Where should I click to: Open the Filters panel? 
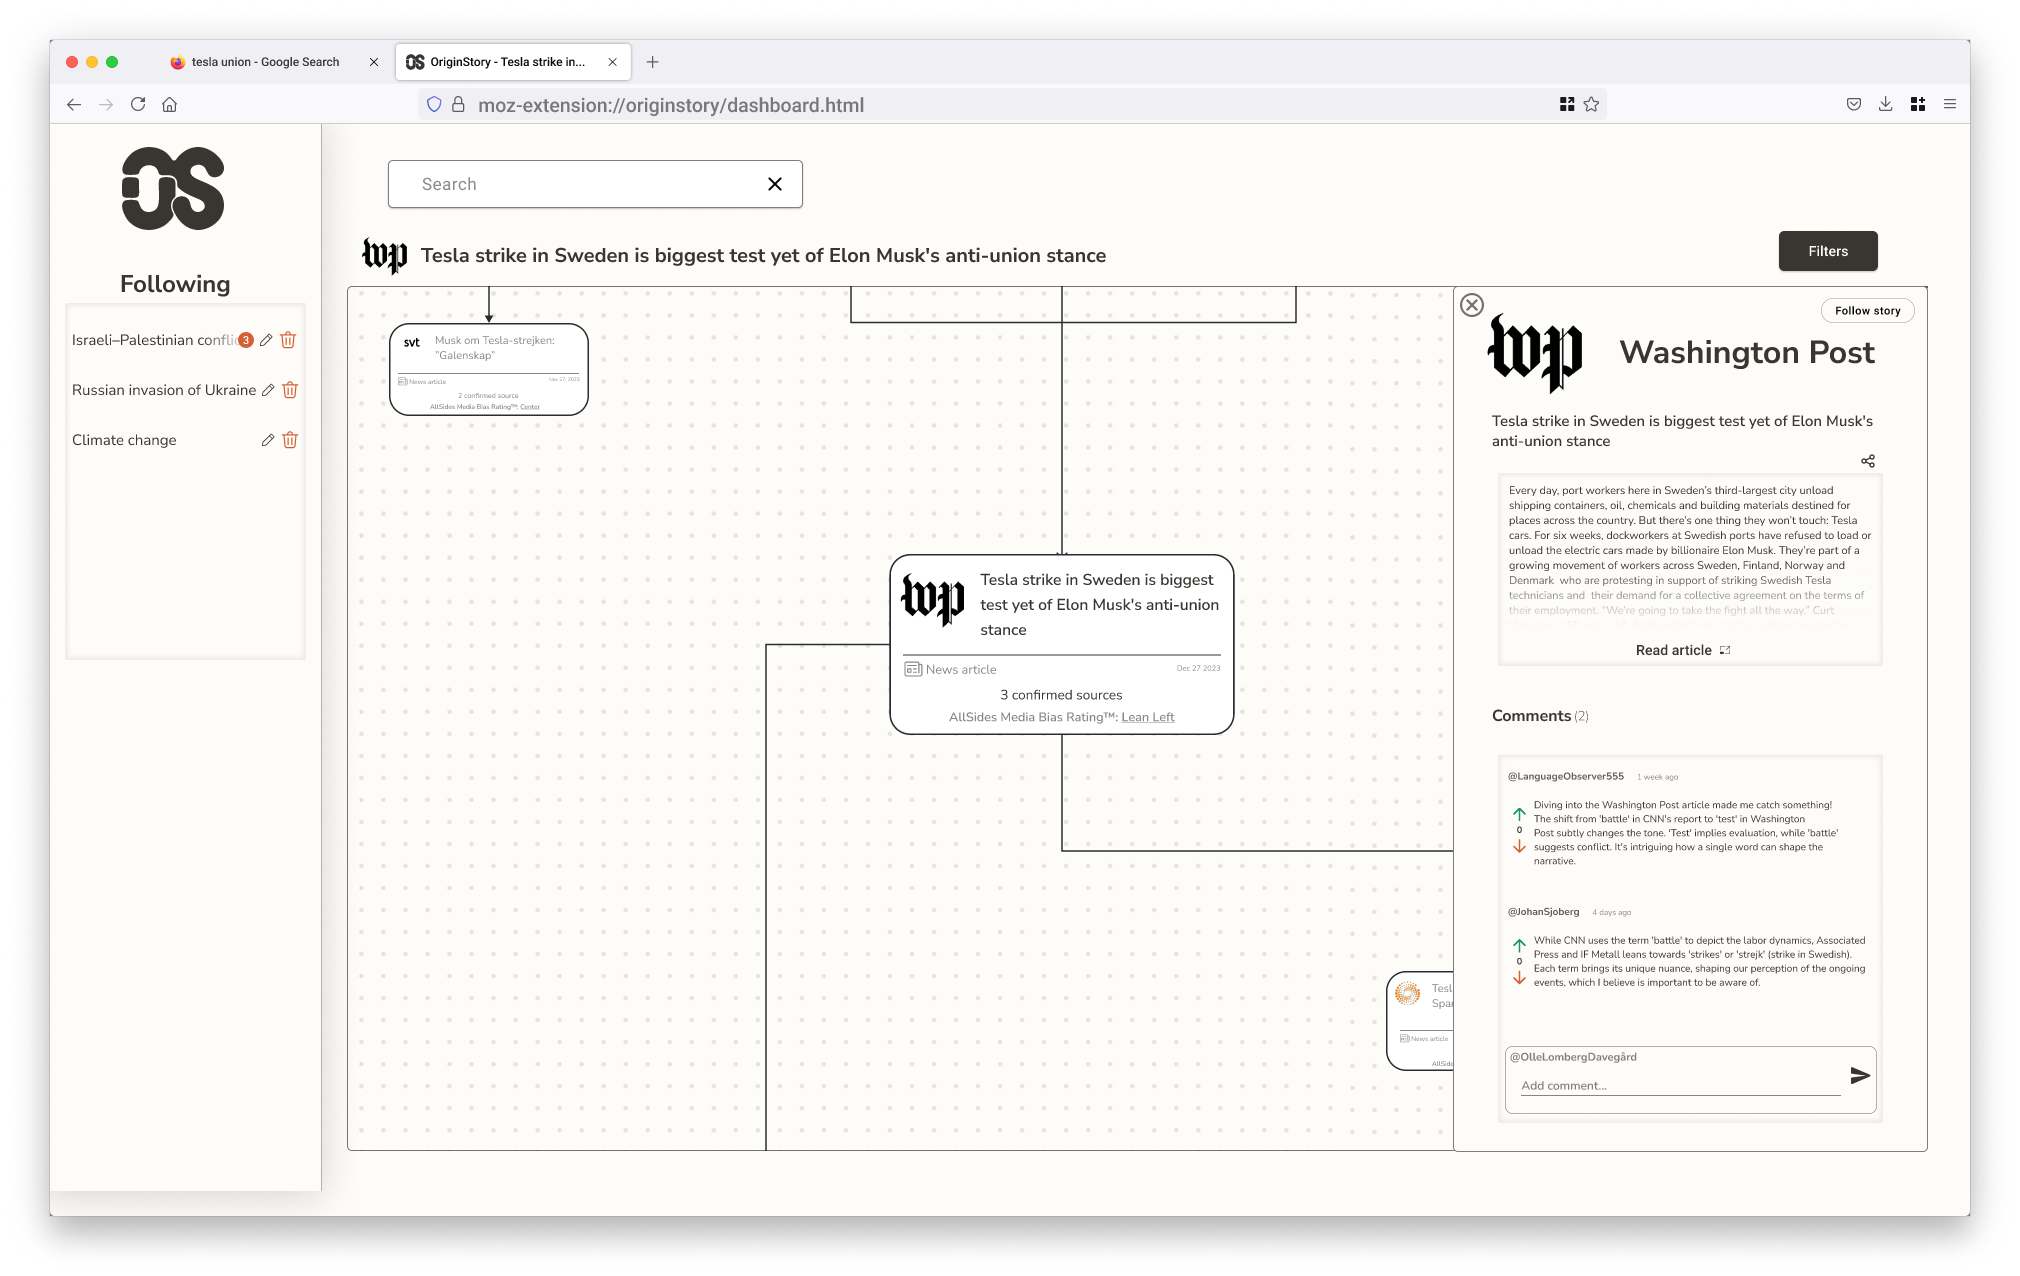pyautogui.click(x=1827, y=251)
